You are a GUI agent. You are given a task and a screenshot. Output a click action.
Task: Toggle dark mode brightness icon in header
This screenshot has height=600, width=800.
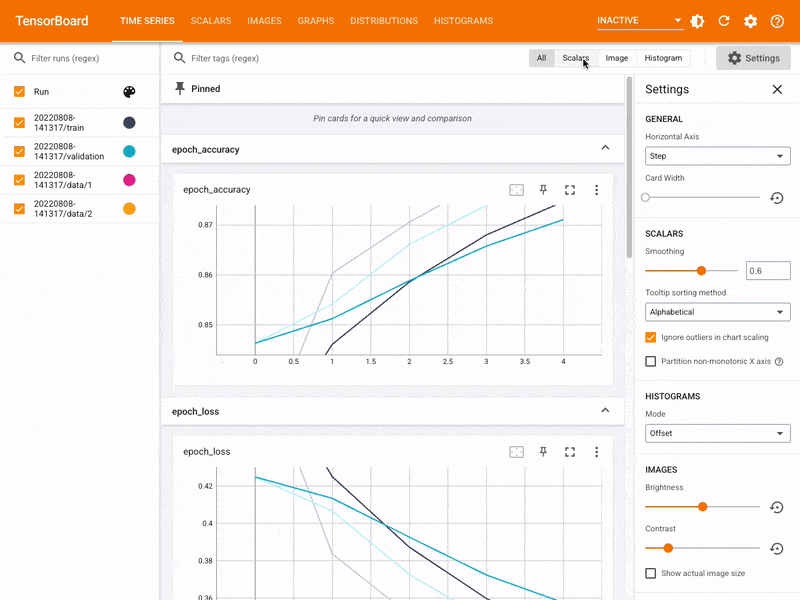(697, 21)
